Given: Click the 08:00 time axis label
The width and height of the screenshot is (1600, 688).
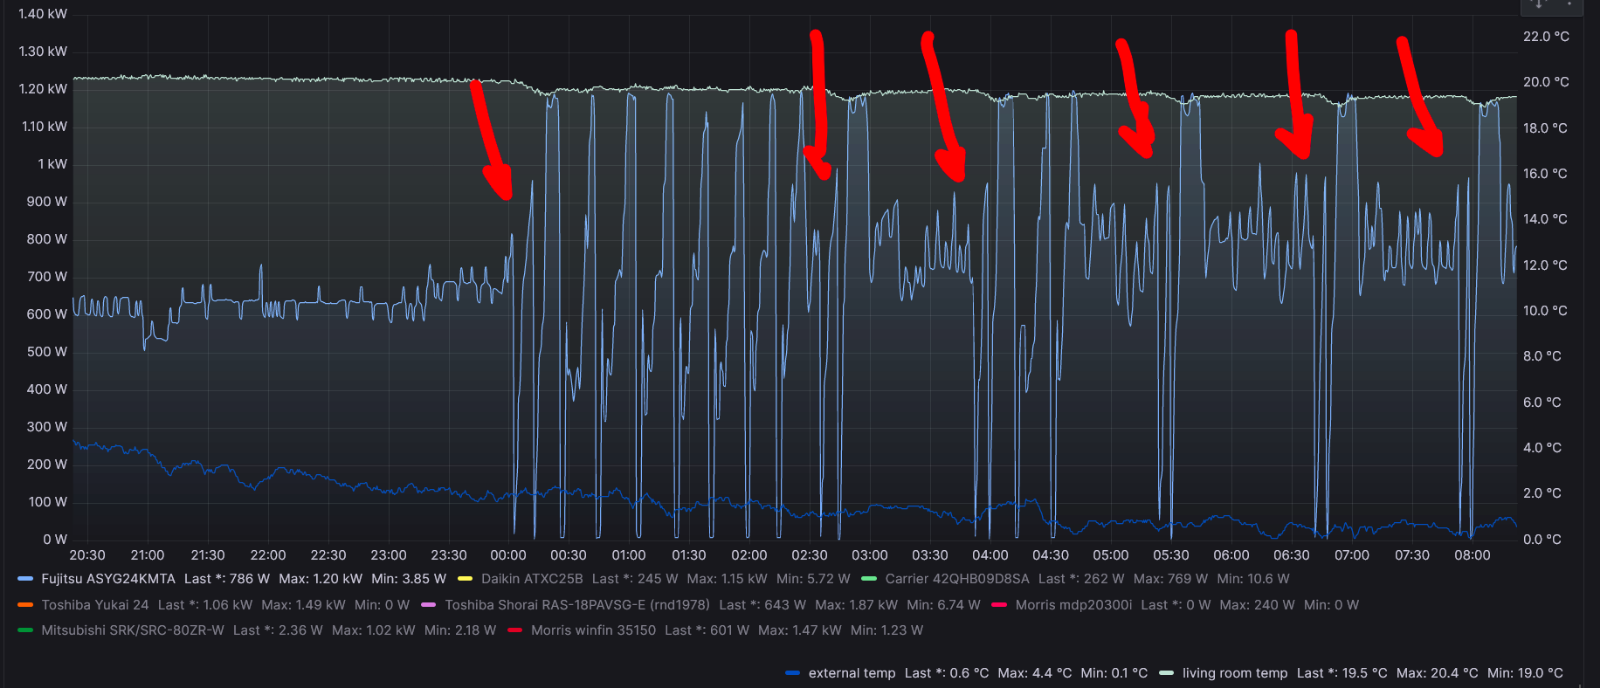Looking at the screenshot, I should [1472, 555].
